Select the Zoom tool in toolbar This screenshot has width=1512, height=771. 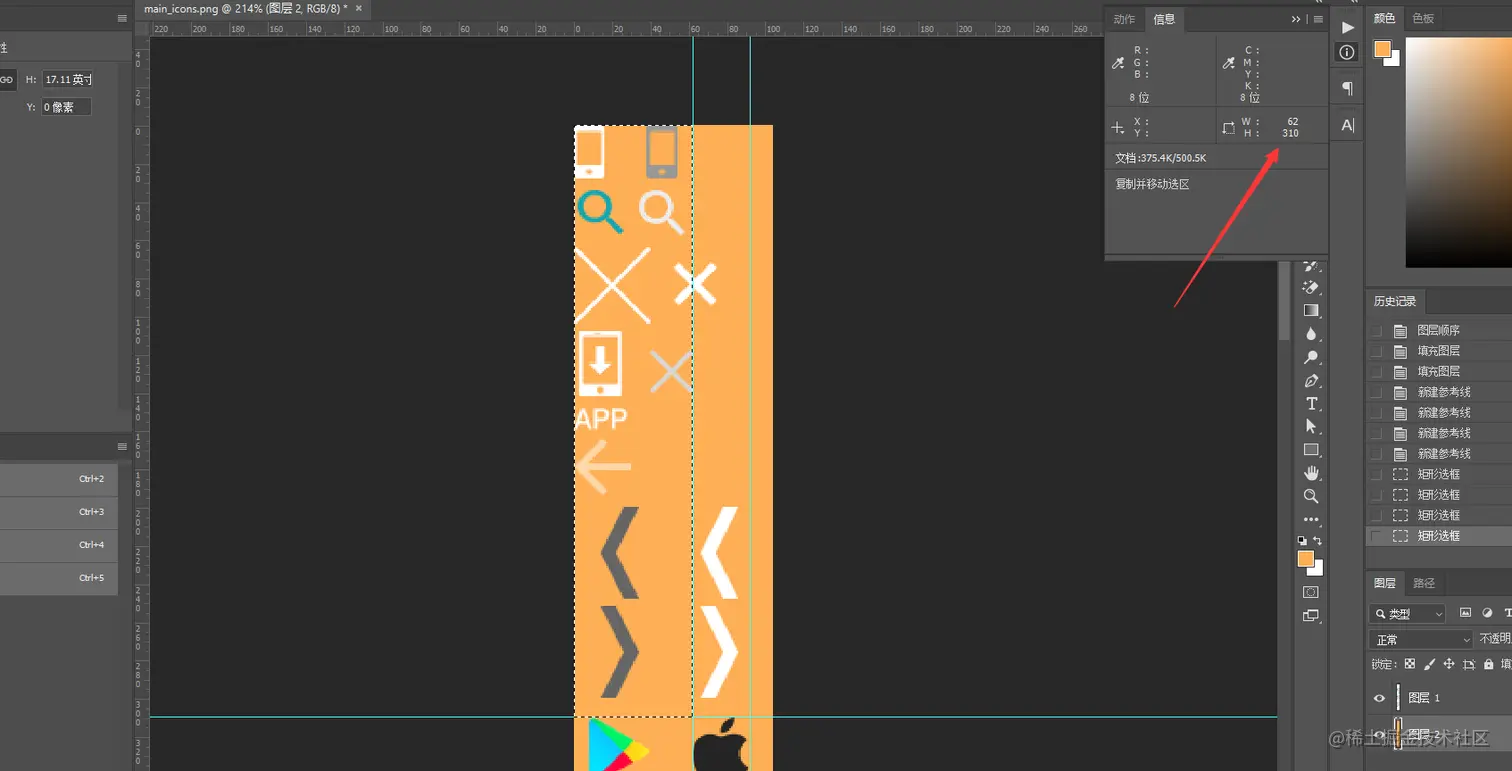click(x=1311, y=496)
